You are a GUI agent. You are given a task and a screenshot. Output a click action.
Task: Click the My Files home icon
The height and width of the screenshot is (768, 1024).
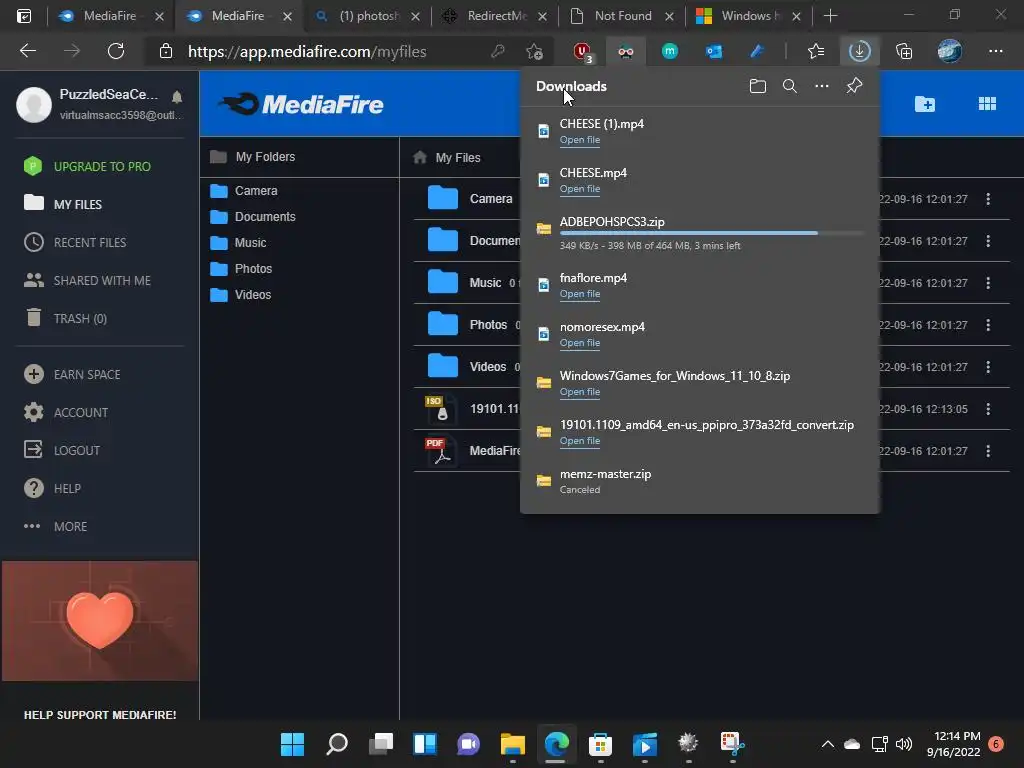420,157
